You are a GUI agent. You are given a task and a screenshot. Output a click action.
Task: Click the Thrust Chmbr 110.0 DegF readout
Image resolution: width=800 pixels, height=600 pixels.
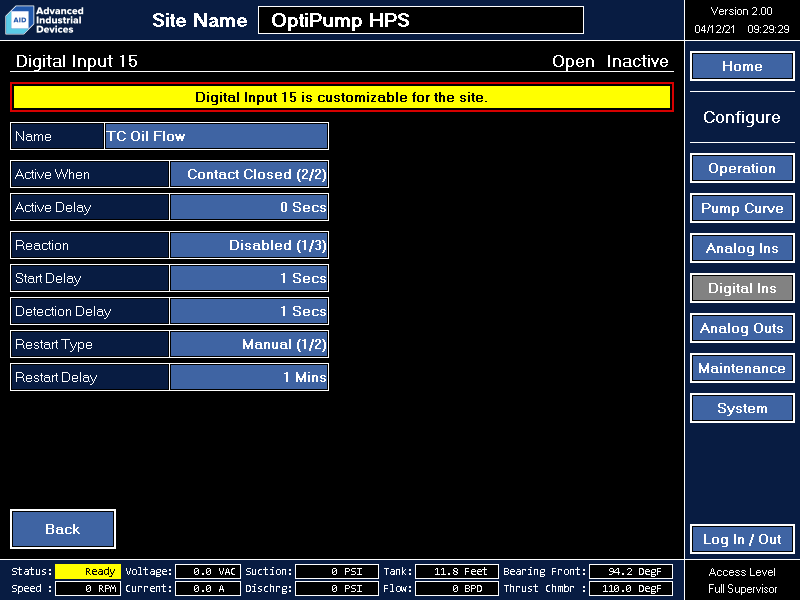pos(631,588)
